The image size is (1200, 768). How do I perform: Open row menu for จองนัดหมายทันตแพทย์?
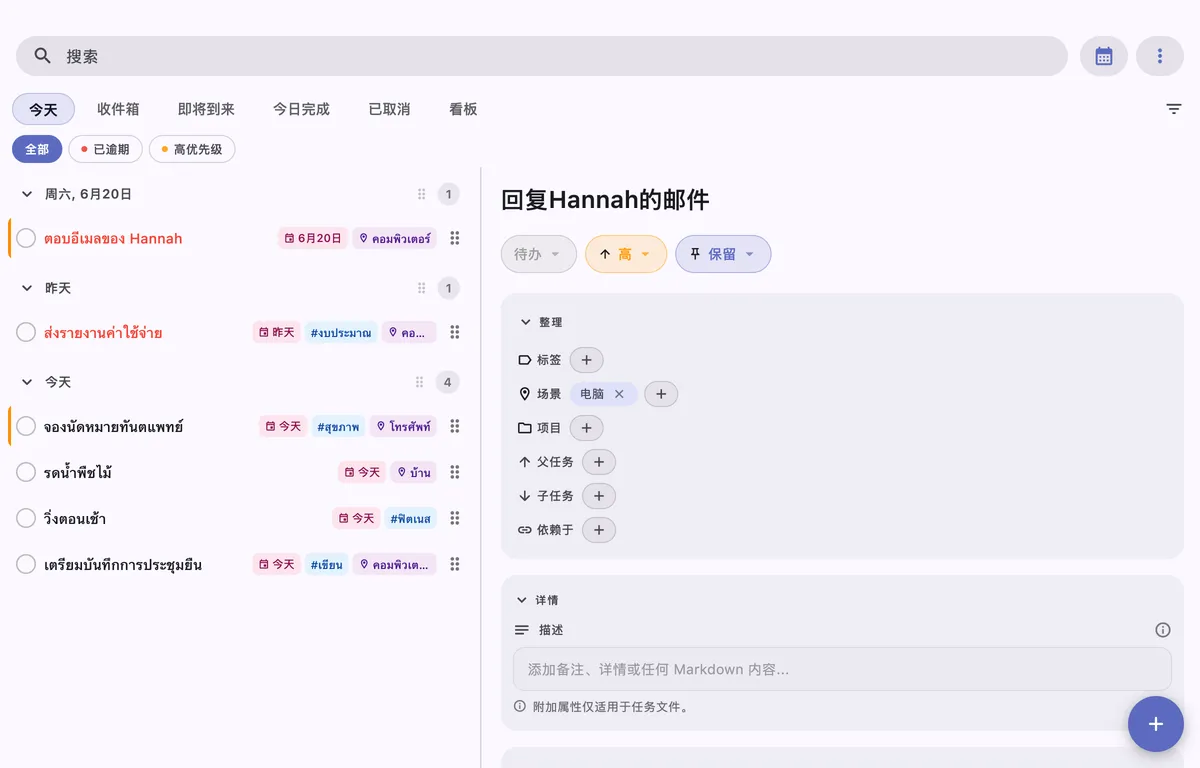coord(455,426)
